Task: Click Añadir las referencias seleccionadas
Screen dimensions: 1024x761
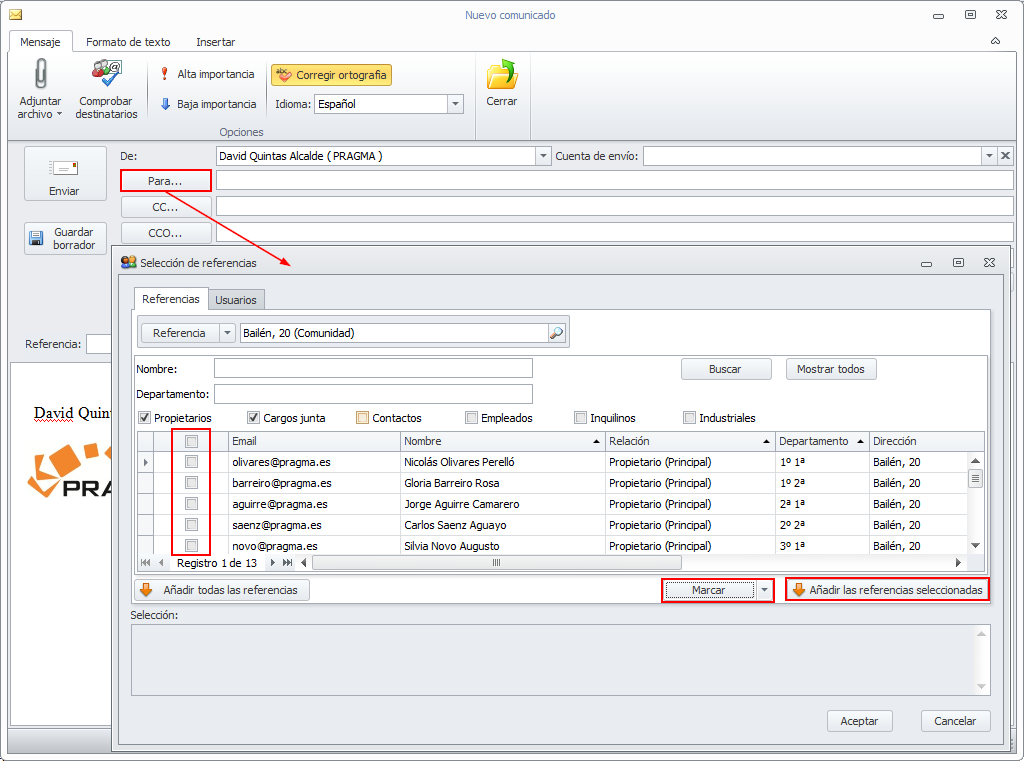Action: (888, 590)
